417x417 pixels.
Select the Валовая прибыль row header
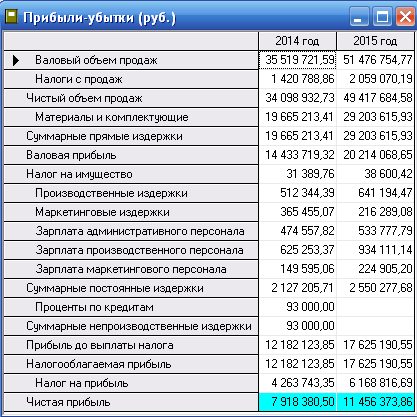pyautogui.click(x=131, y=155)
